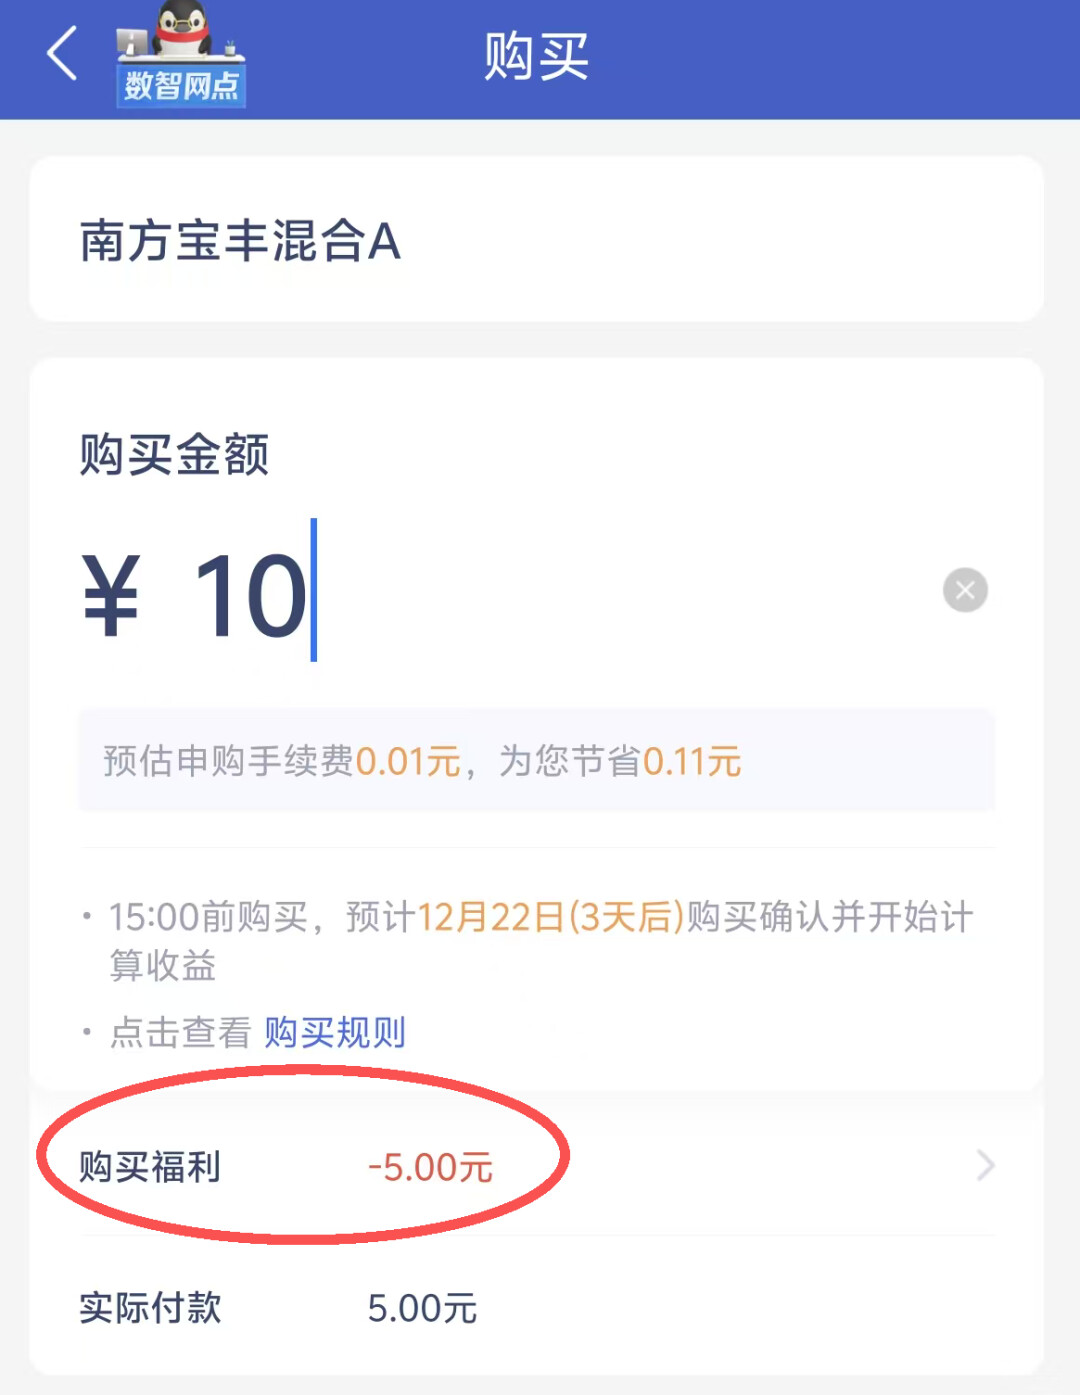Tap the 购买金额 heading

(174, 455)
